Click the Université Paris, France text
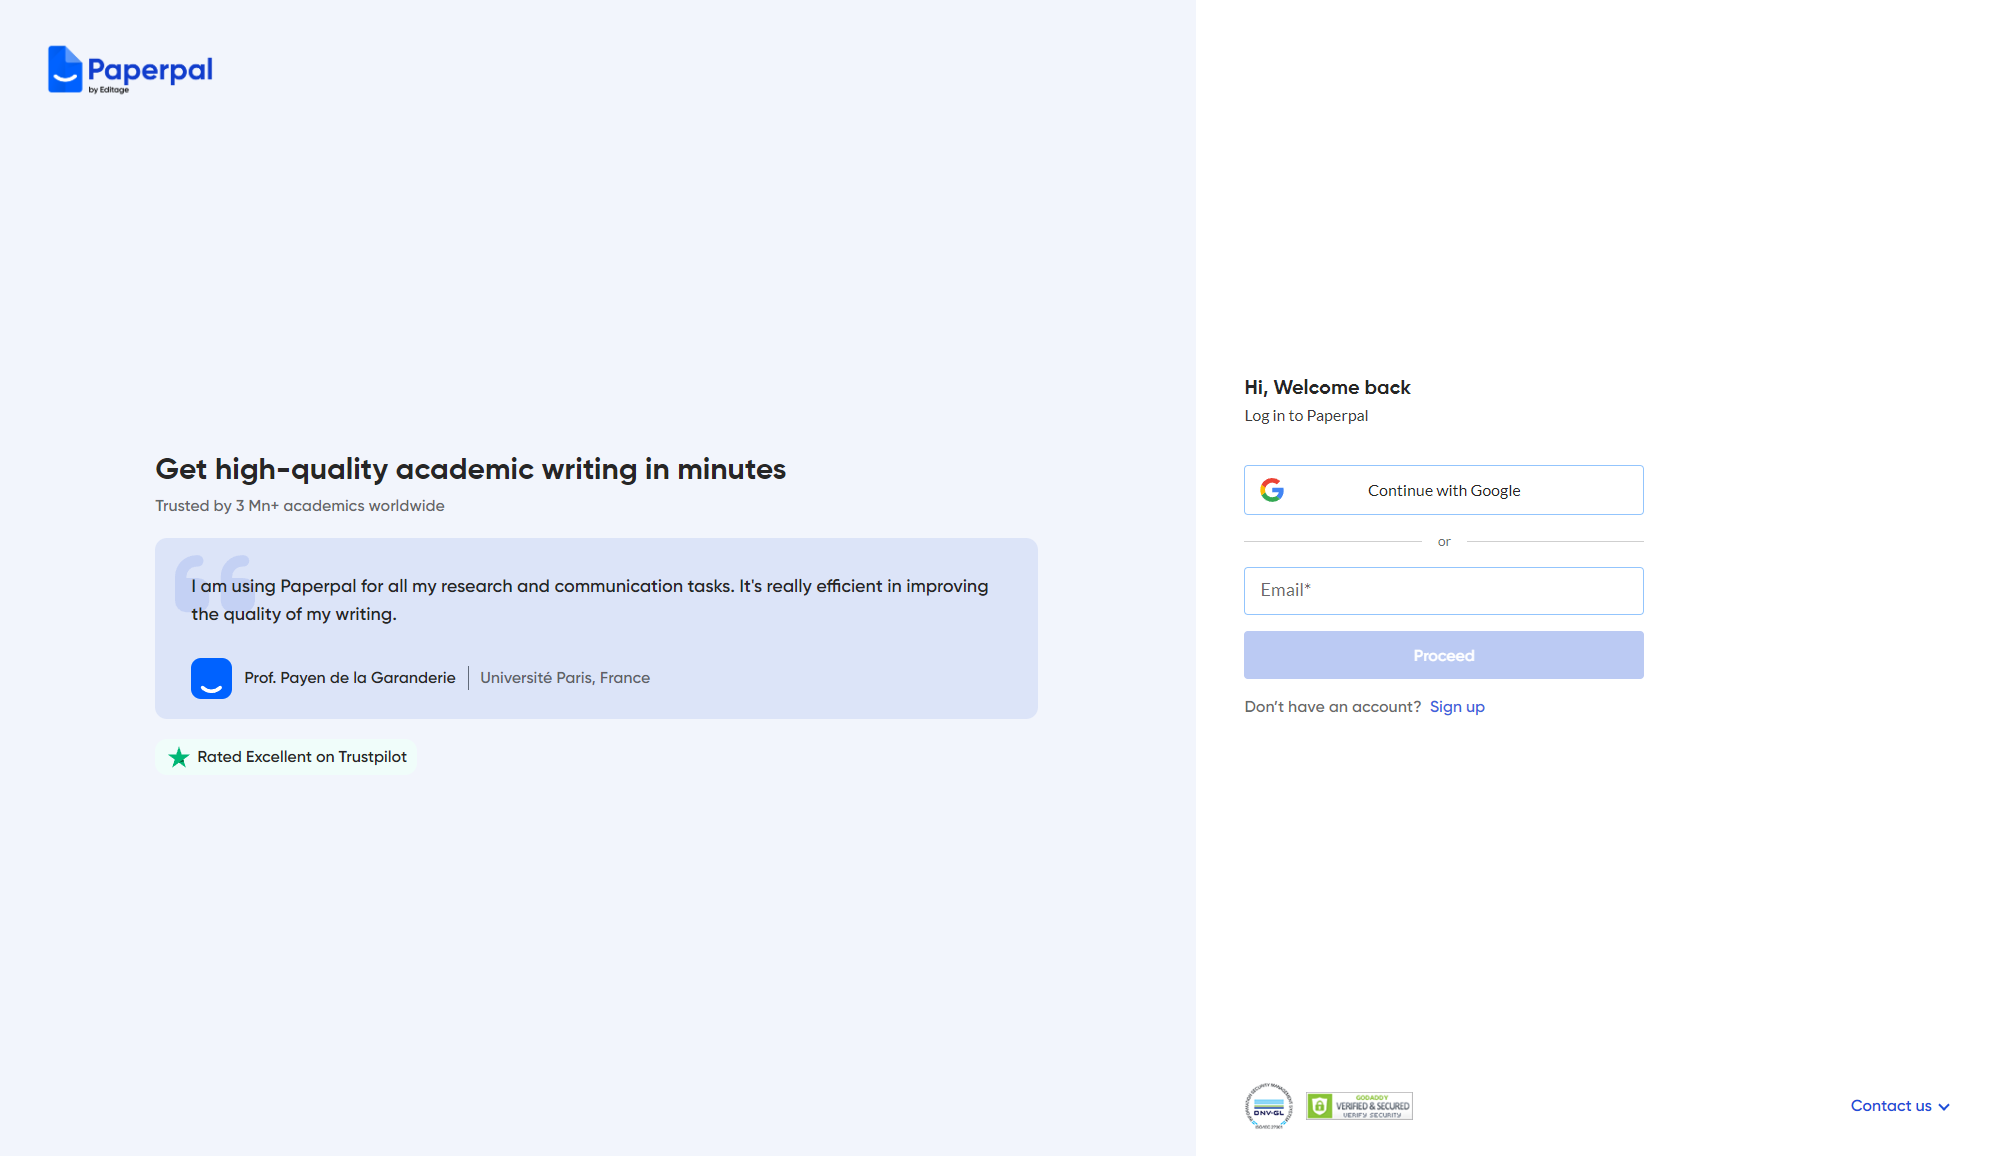 coord(565,678)
